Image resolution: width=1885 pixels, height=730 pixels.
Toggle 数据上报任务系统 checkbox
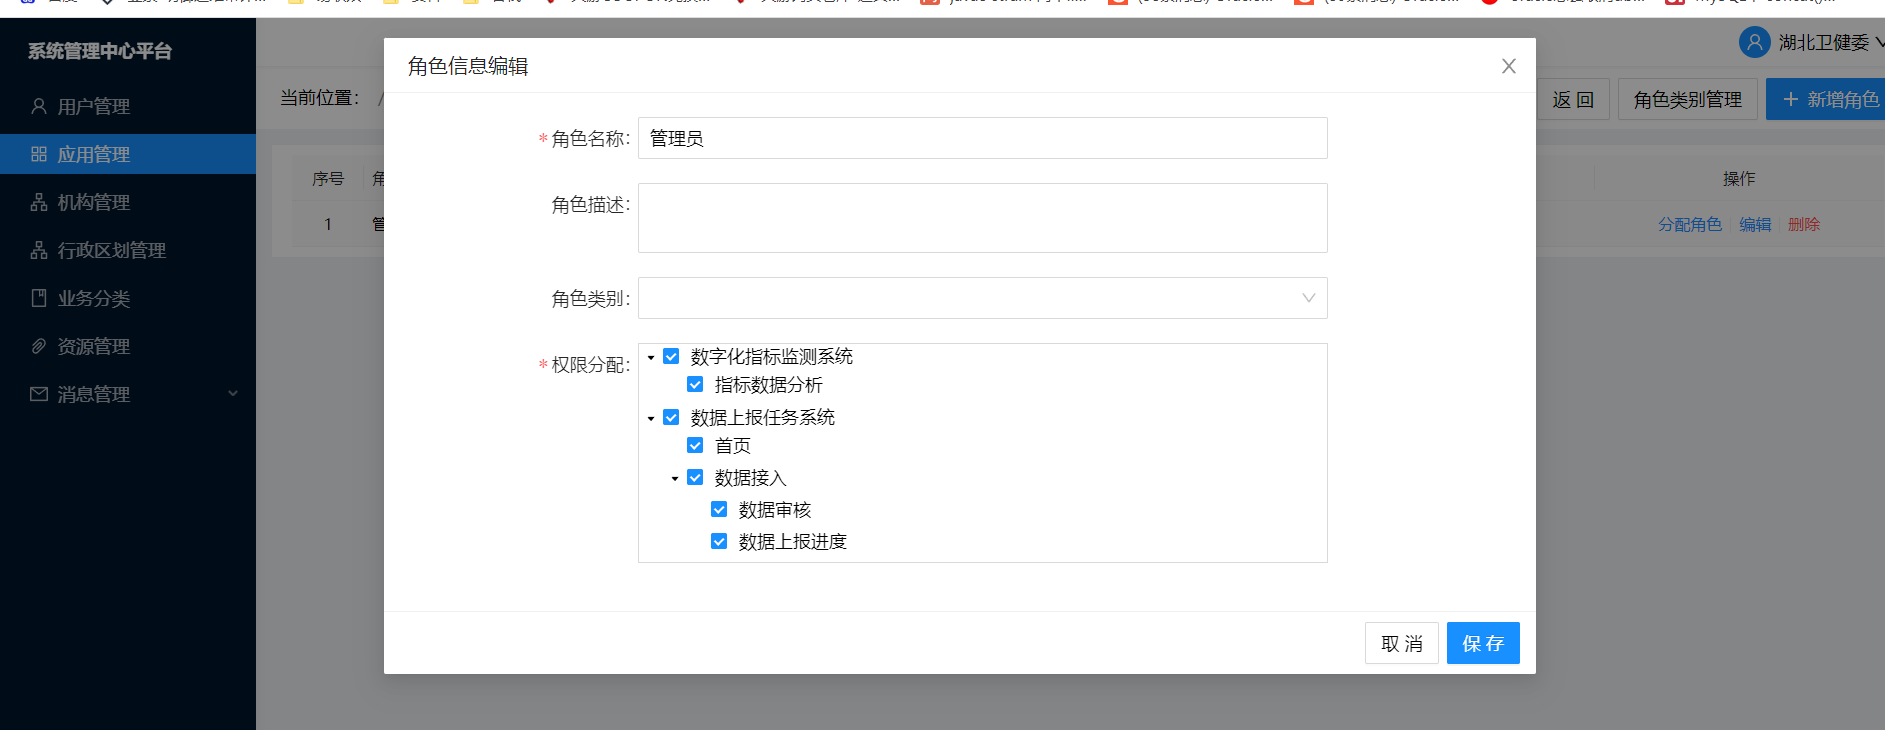coord(671,417)
